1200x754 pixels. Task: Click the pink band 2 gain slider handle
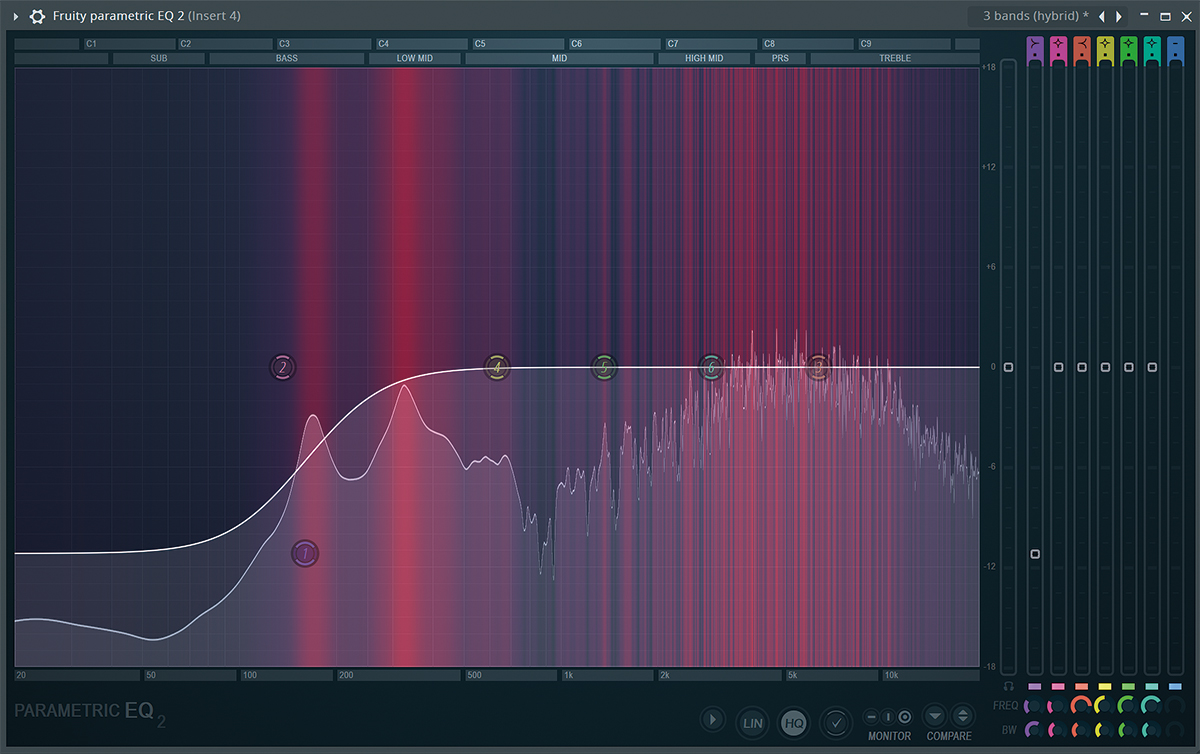point(1058,368)
